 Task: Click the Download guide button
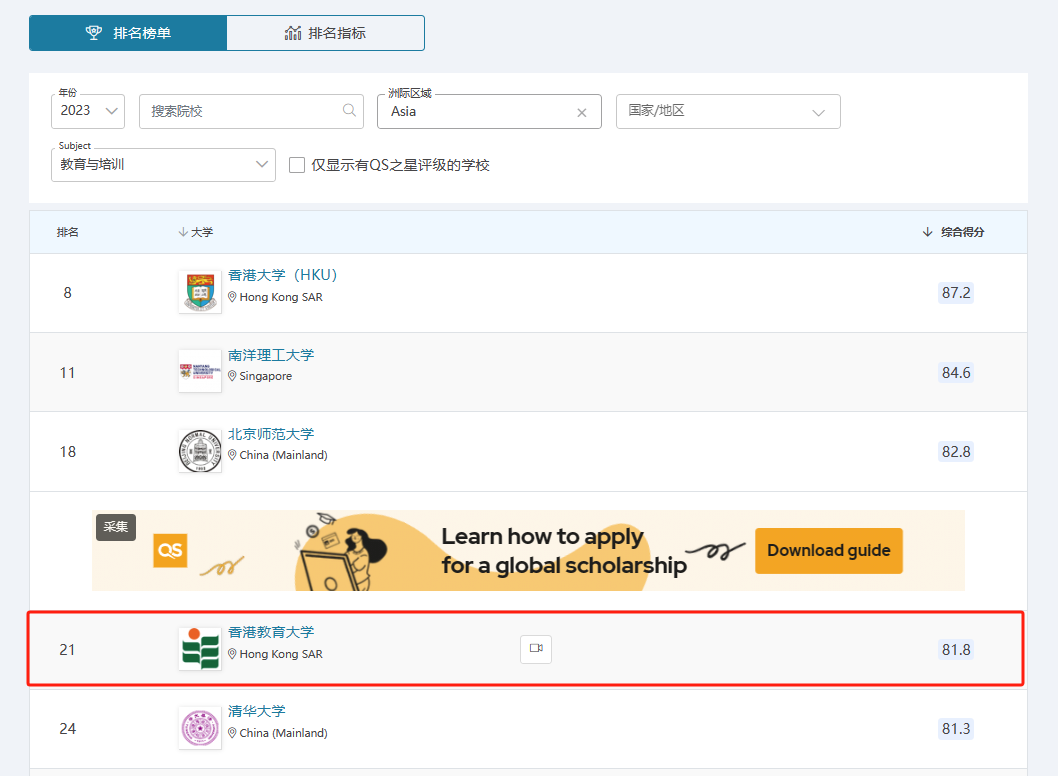point(829,551)
